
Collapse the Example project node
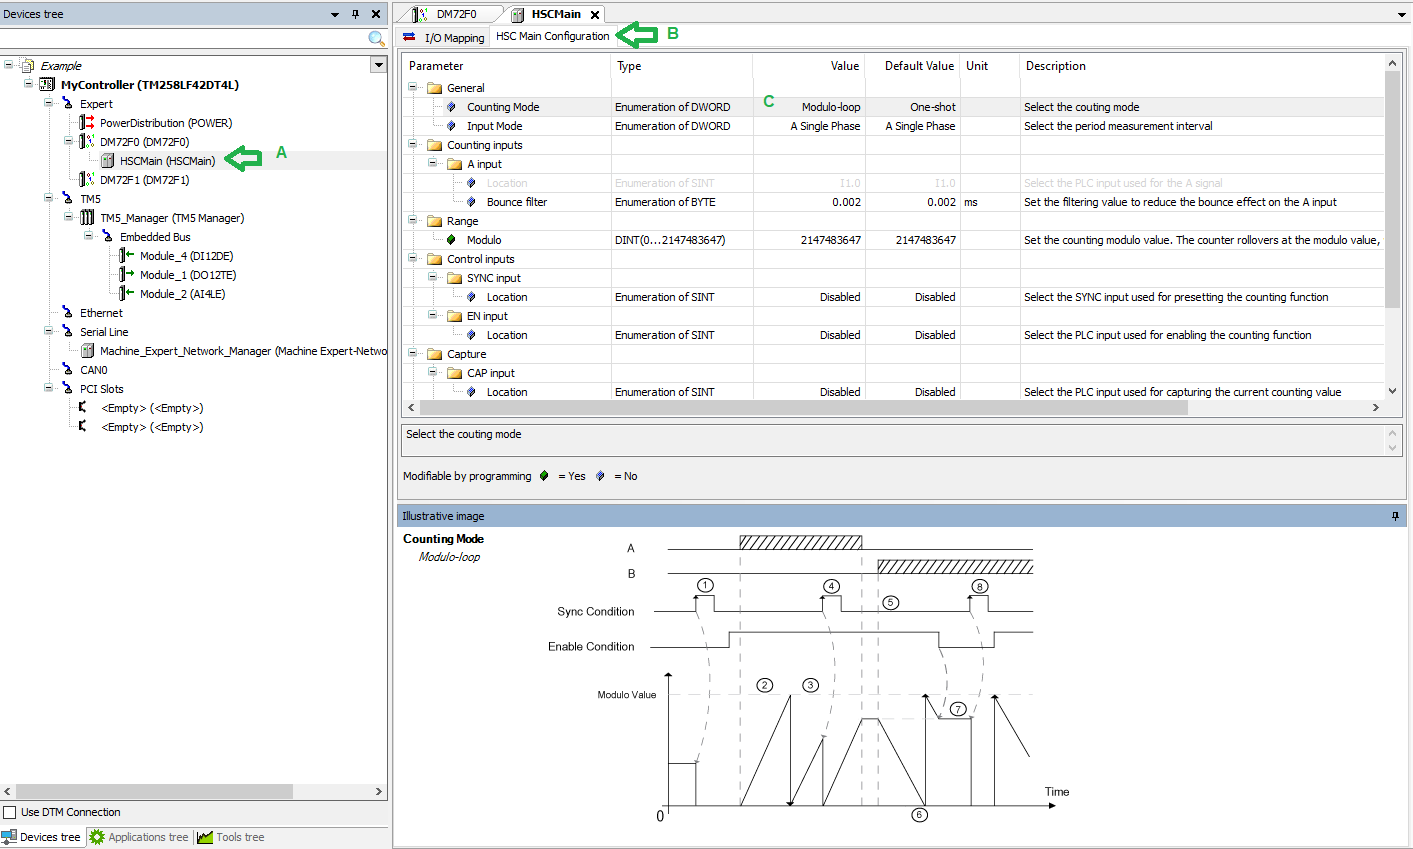(9, 65)
